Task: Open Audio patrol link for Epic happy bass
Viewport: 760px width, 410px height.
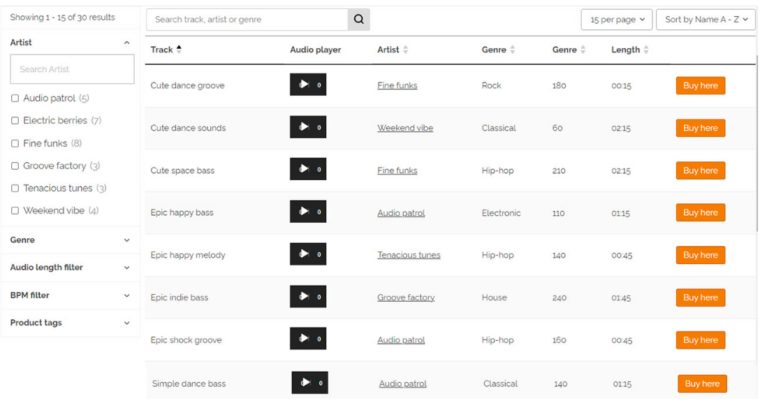Action: pos(401,213)
